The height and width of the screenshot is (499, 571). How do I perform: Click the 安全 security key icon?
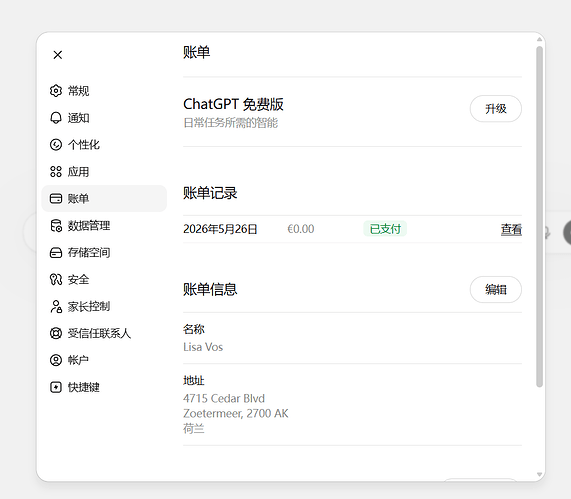56,279
